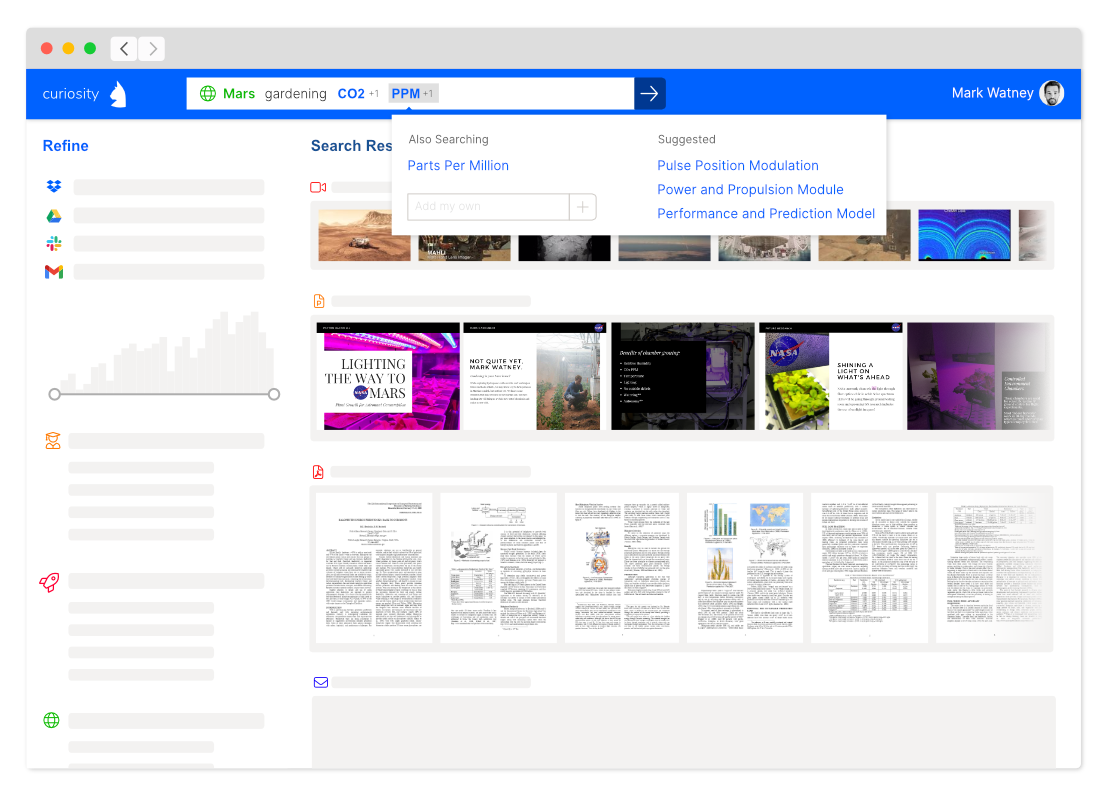The height and width of the screenshot is (796, 1110).
Task: Go forward with the browser forward arrow
Action: click(151, 49)
